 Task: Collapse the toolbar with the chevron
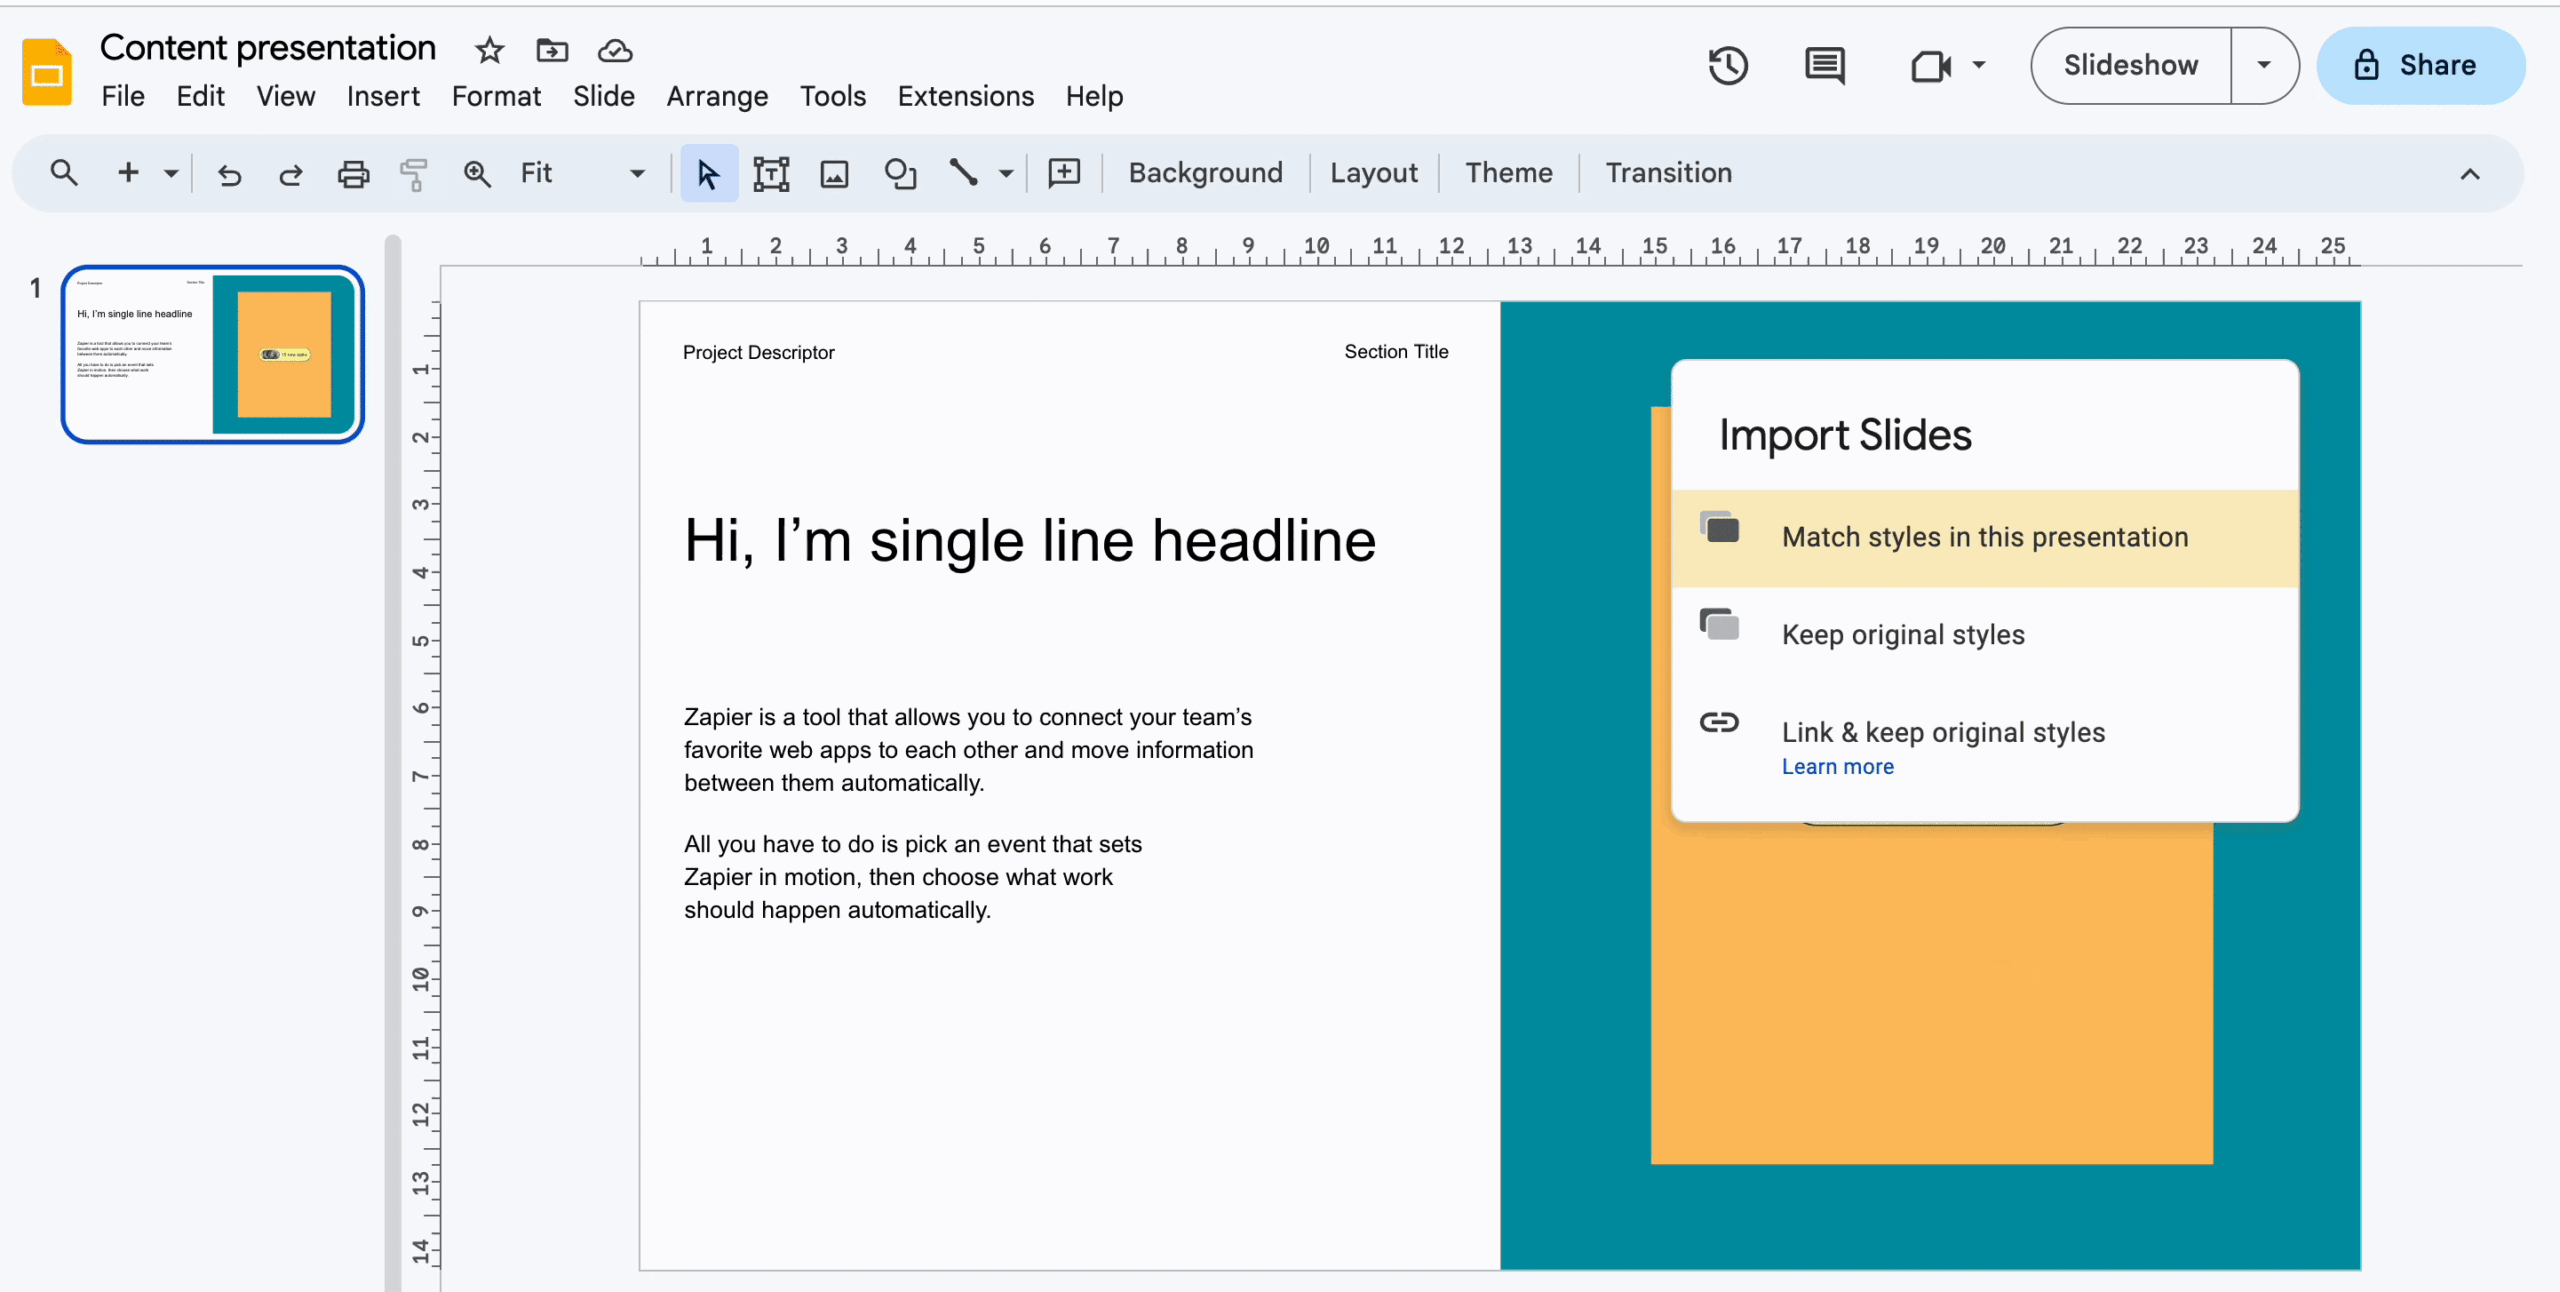pyautogui.click(x=2470, y=174)
